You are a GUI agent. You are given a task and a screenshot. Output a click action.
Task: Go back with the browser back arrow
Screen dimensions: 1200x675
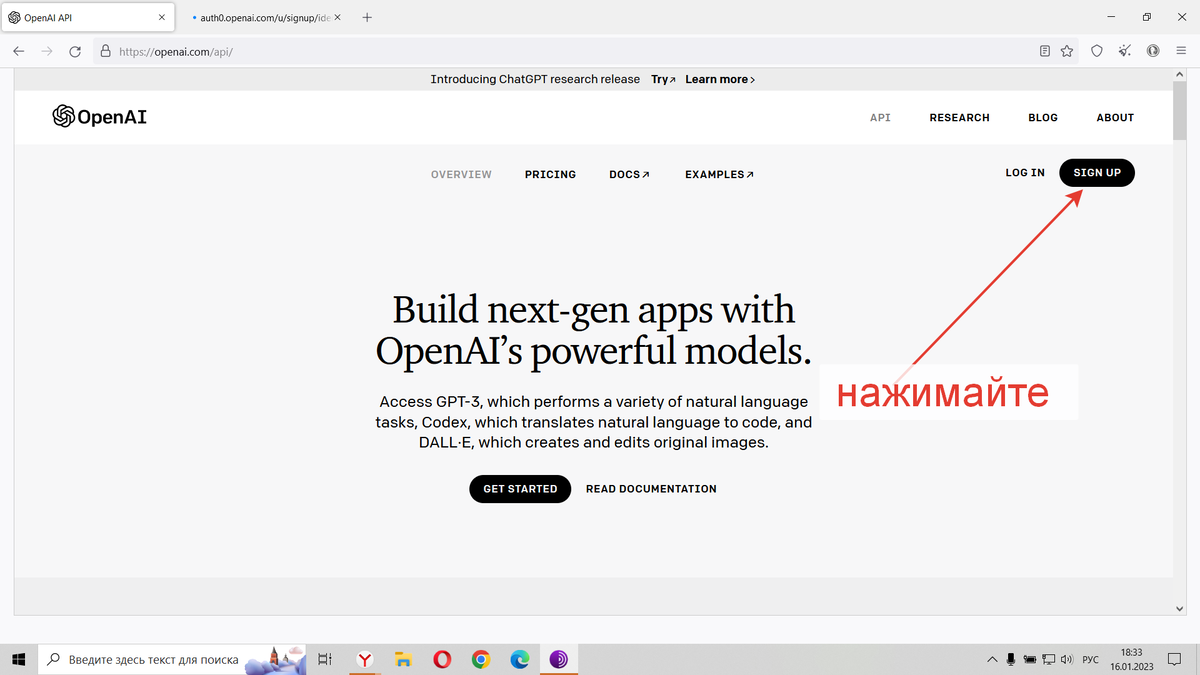19,51
